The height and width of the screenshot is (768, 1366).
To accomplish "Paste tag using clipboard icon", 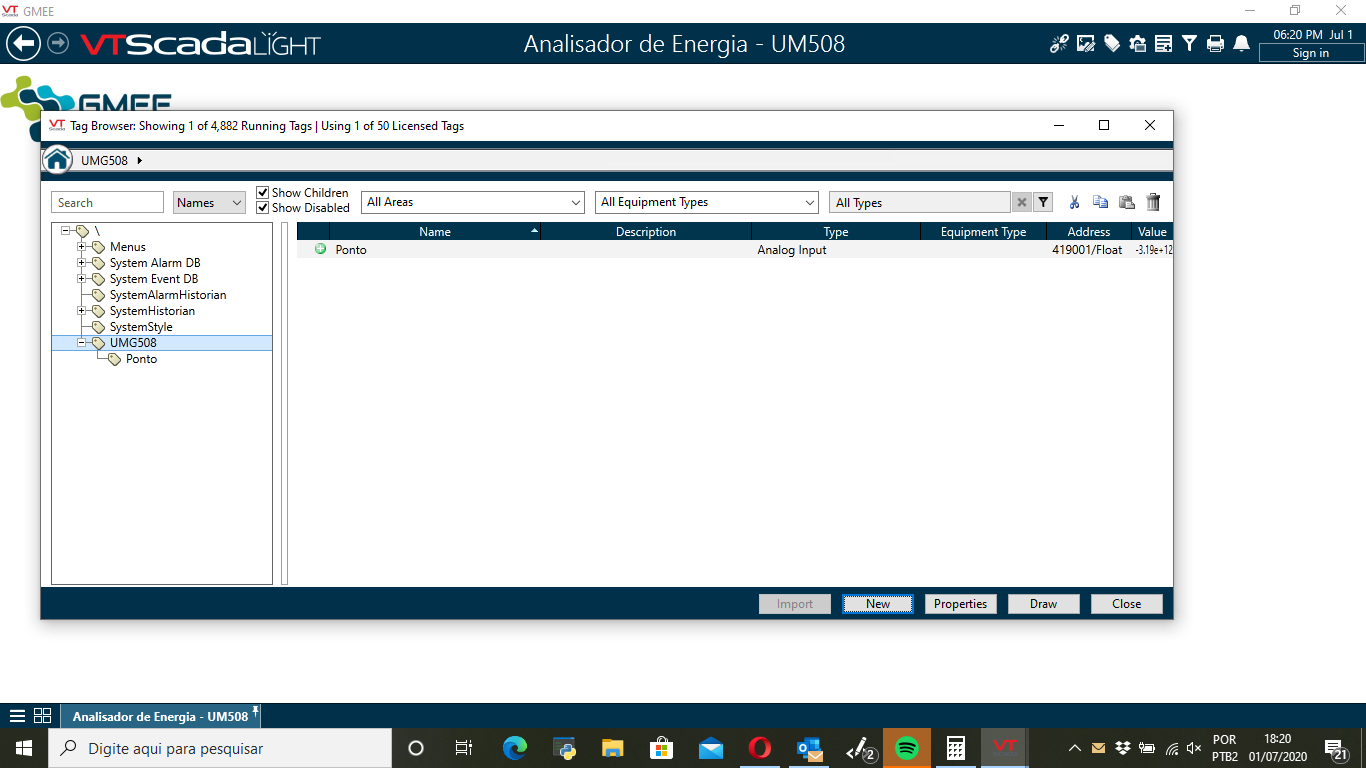I will pyautogui.click(x=1126, y=202).
